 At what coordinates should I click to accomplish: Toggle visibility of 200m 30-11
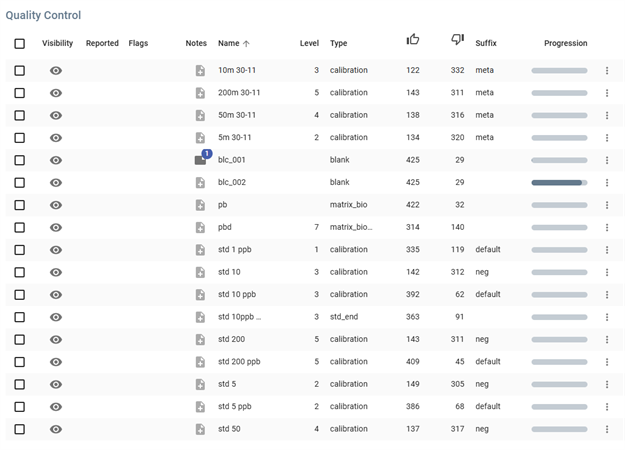[x=56, y=93]
